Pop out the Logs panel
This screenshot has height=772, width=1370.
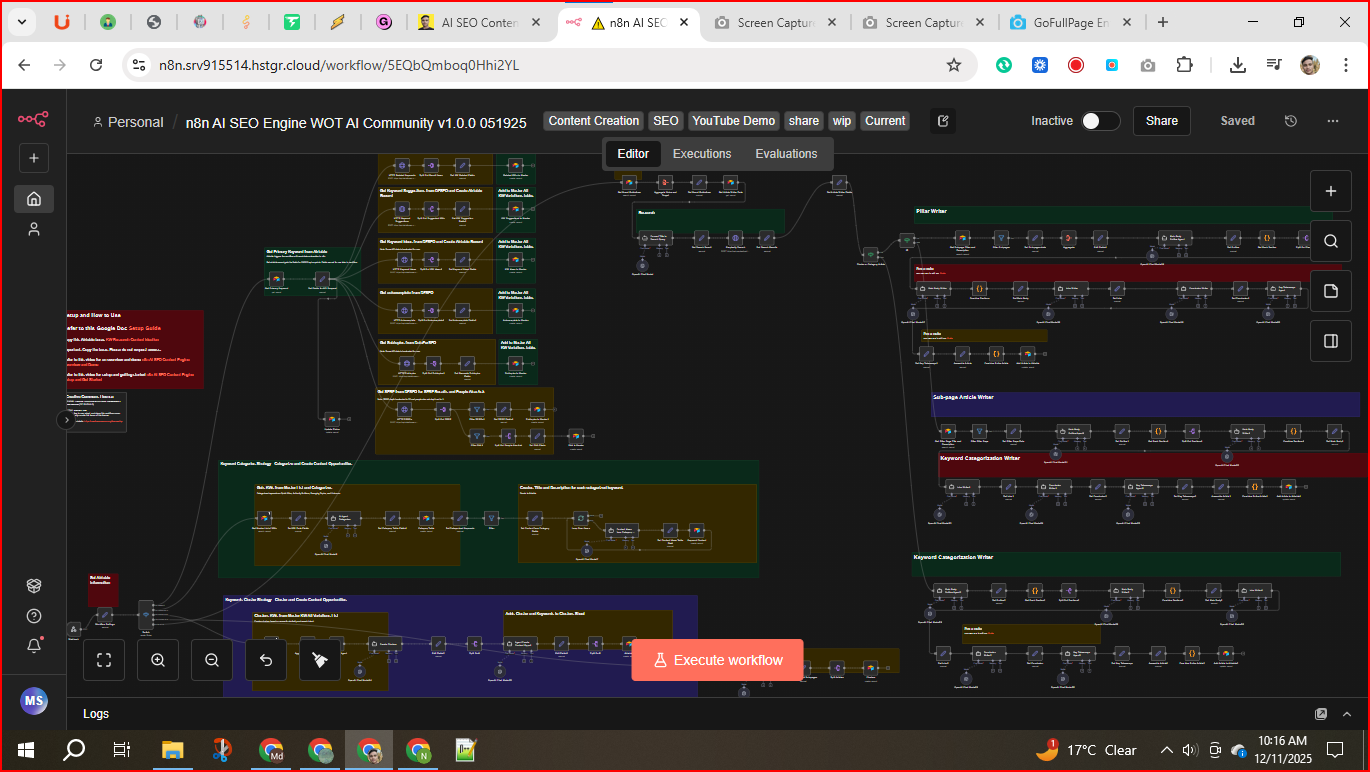1321,714
